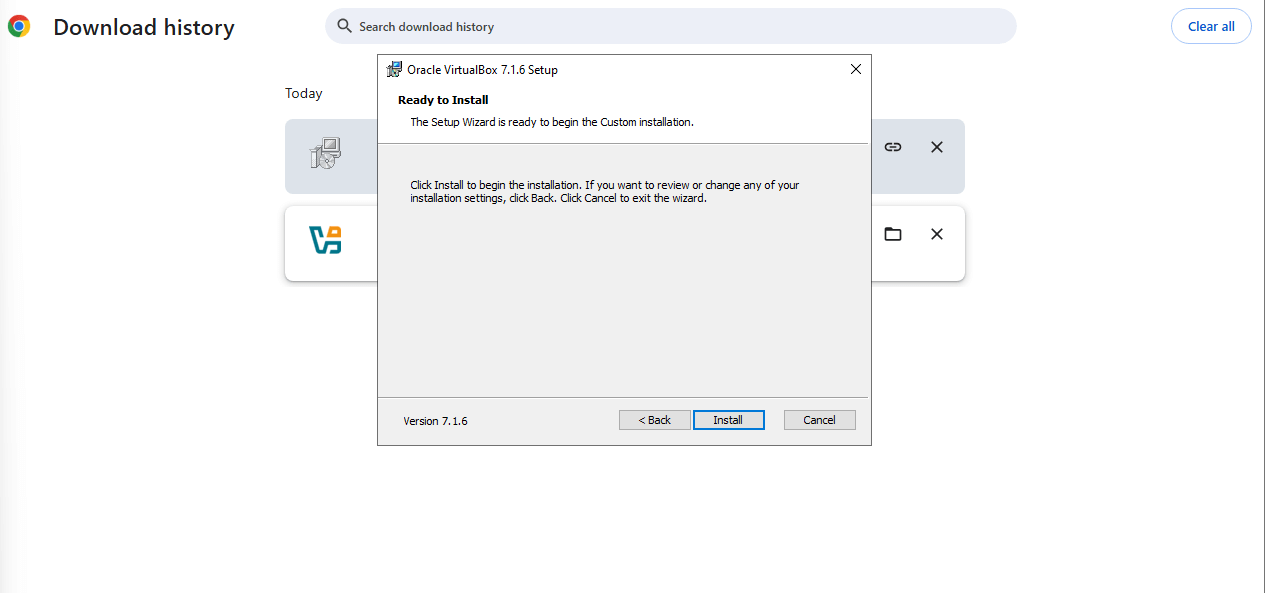This screenshot has height=593, width=1265.
Task: Clear all download history entries
Action: 1211,27
